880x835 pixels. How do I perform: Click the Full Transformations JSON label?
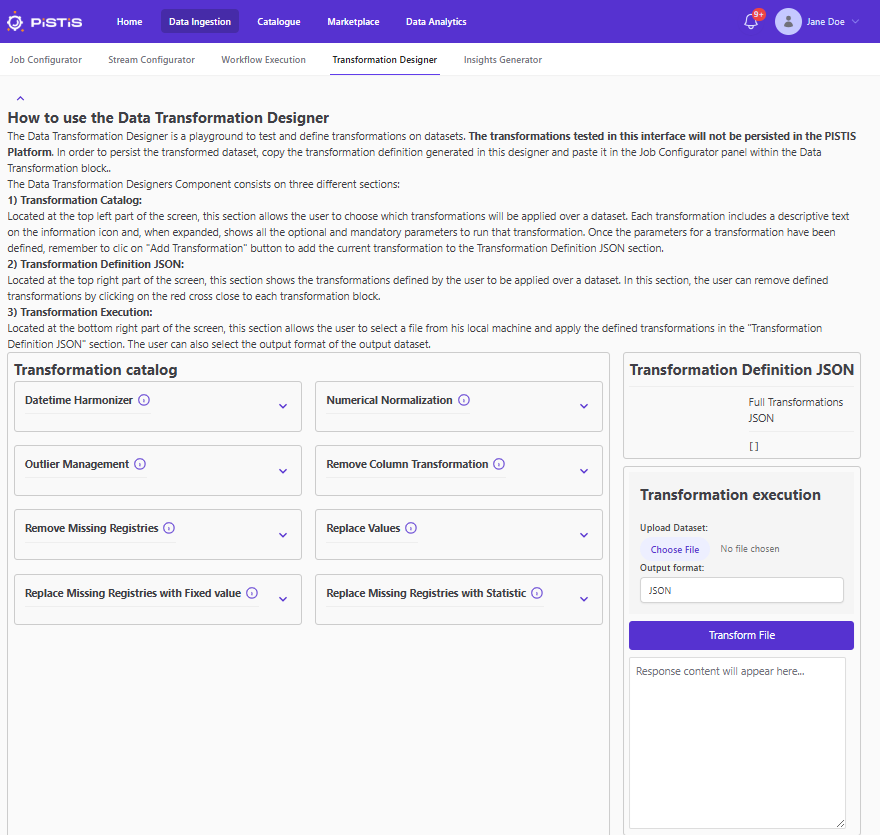[795, 410]
